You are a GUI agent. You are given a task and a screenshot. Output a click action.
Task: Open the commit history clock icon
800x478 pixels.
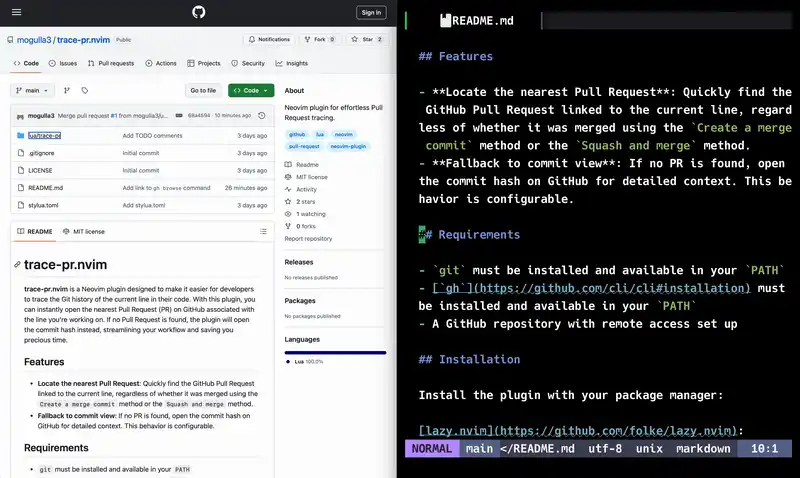pyautogui.click(x=262, y=116)
